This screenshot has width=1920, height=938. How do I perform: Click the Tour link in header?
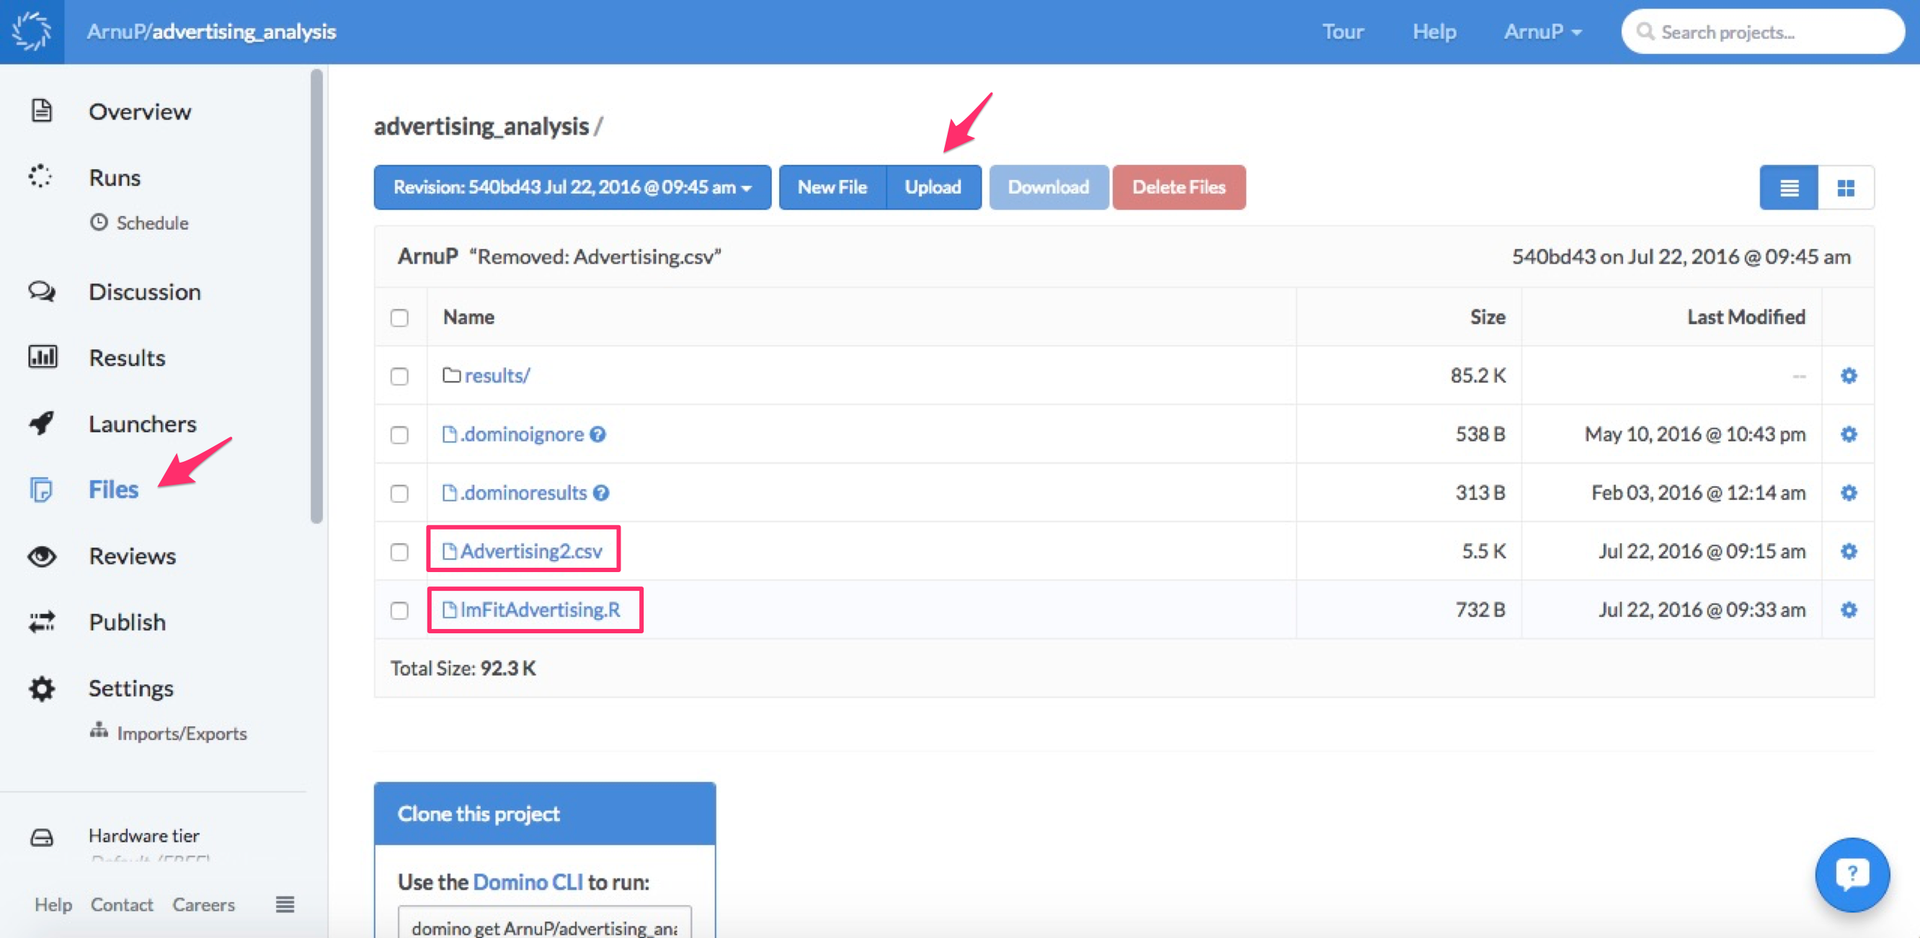[x=1343, y=31]
